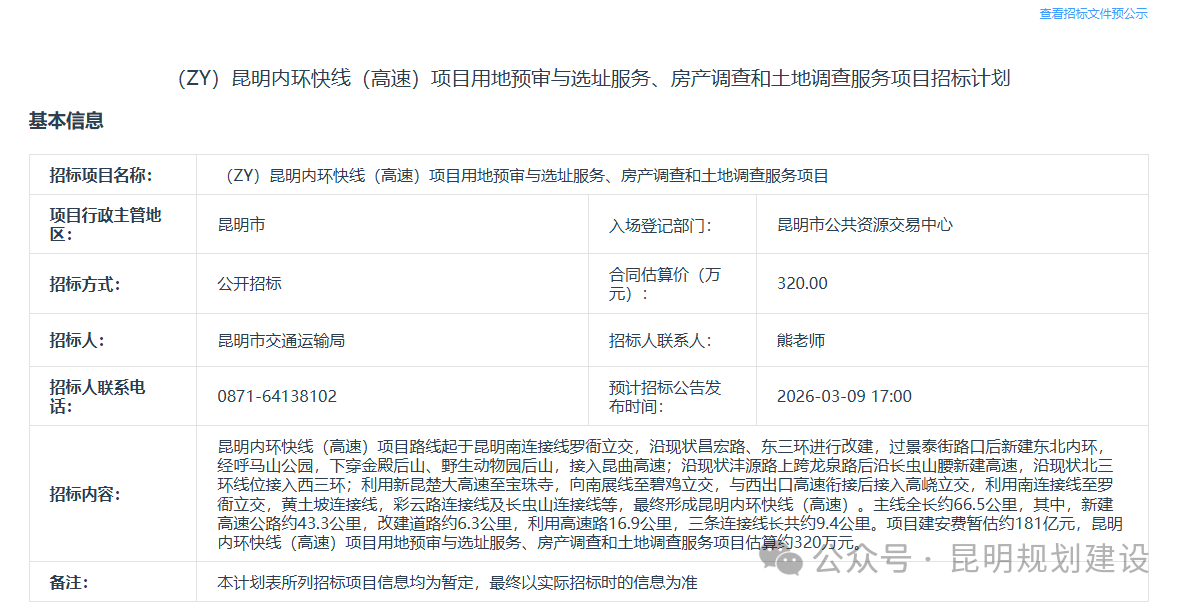Click the 昆明市交通运输局 value
The width and height of the screenshot is (1188, 606).
pyautogui.click(x=281, y=341)
